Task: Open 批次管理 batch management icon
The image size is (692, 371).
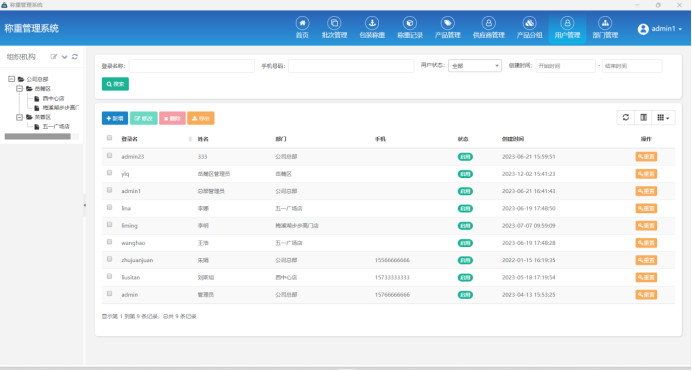Action: [334, 23]
